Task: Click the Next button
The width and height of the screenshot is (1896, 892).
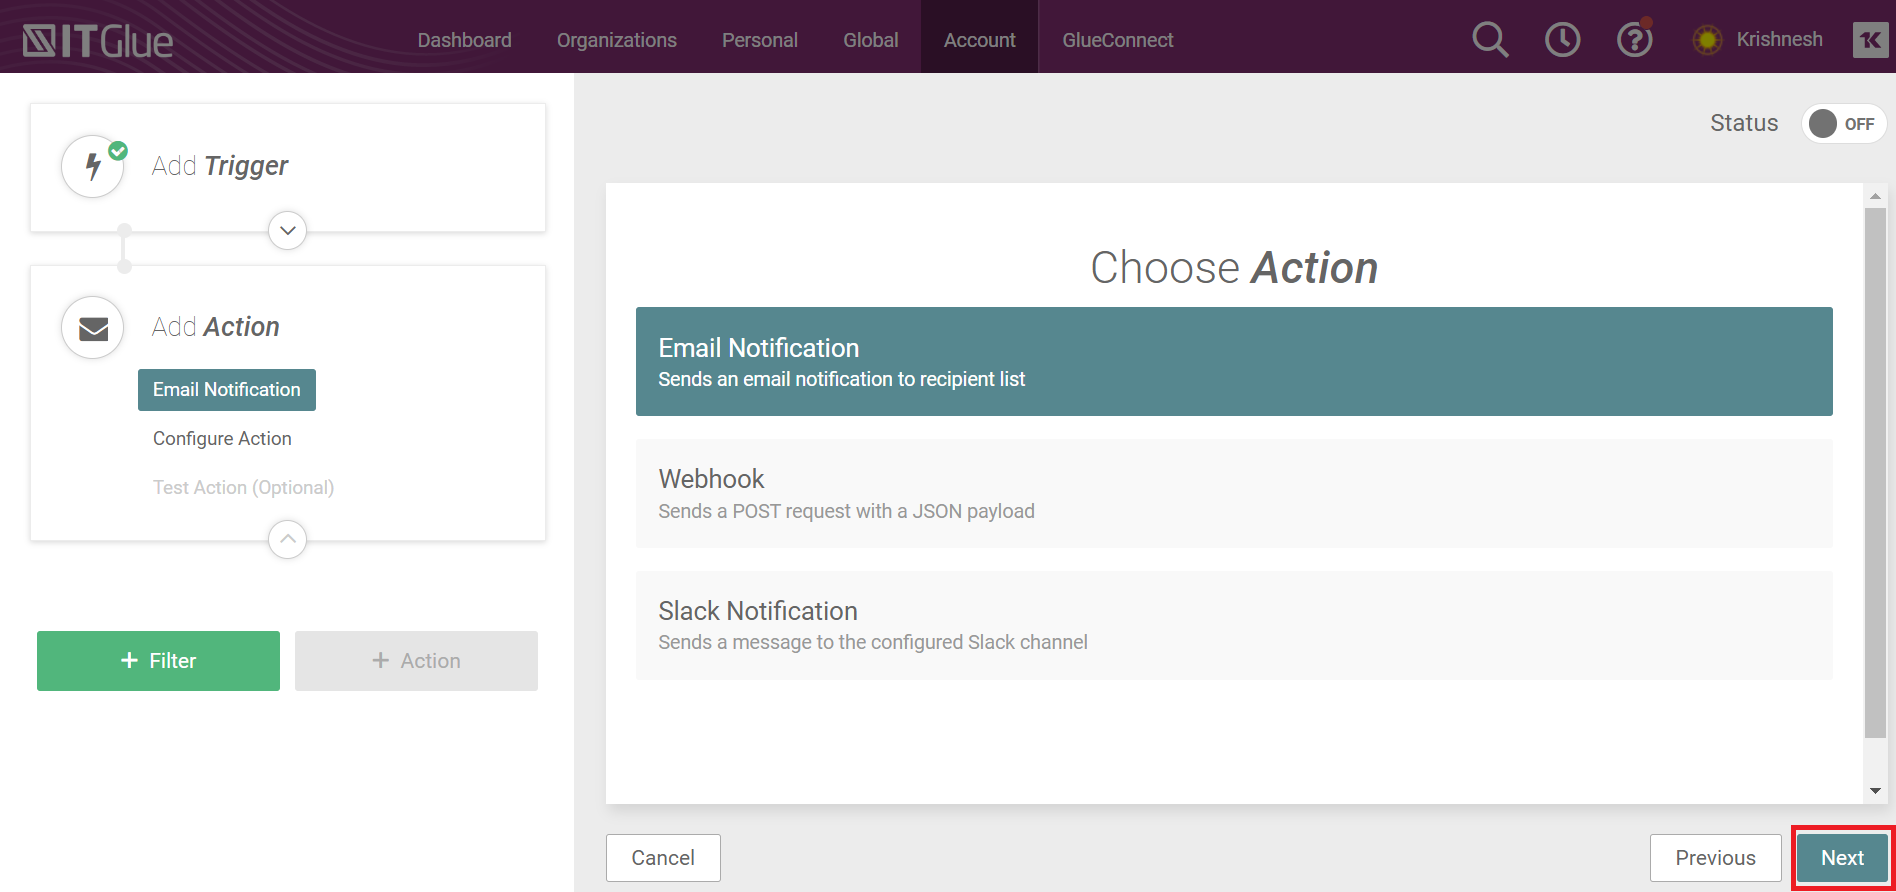Action: pos(1842,858)
